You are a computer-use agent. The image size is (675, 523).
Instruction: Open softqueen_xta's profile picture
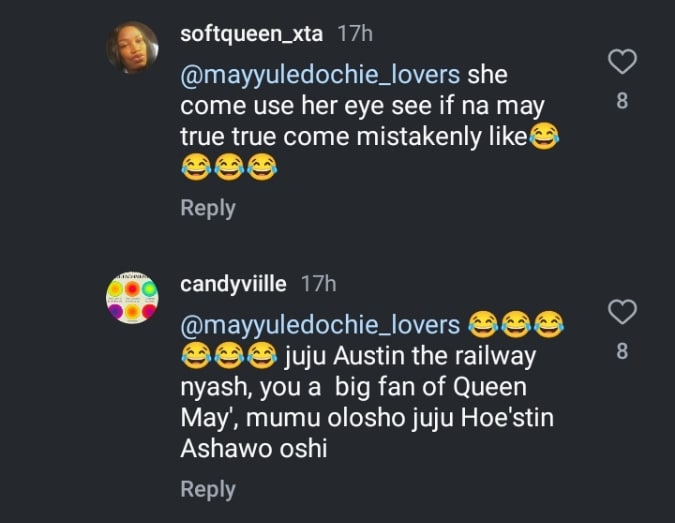point(132,47)
